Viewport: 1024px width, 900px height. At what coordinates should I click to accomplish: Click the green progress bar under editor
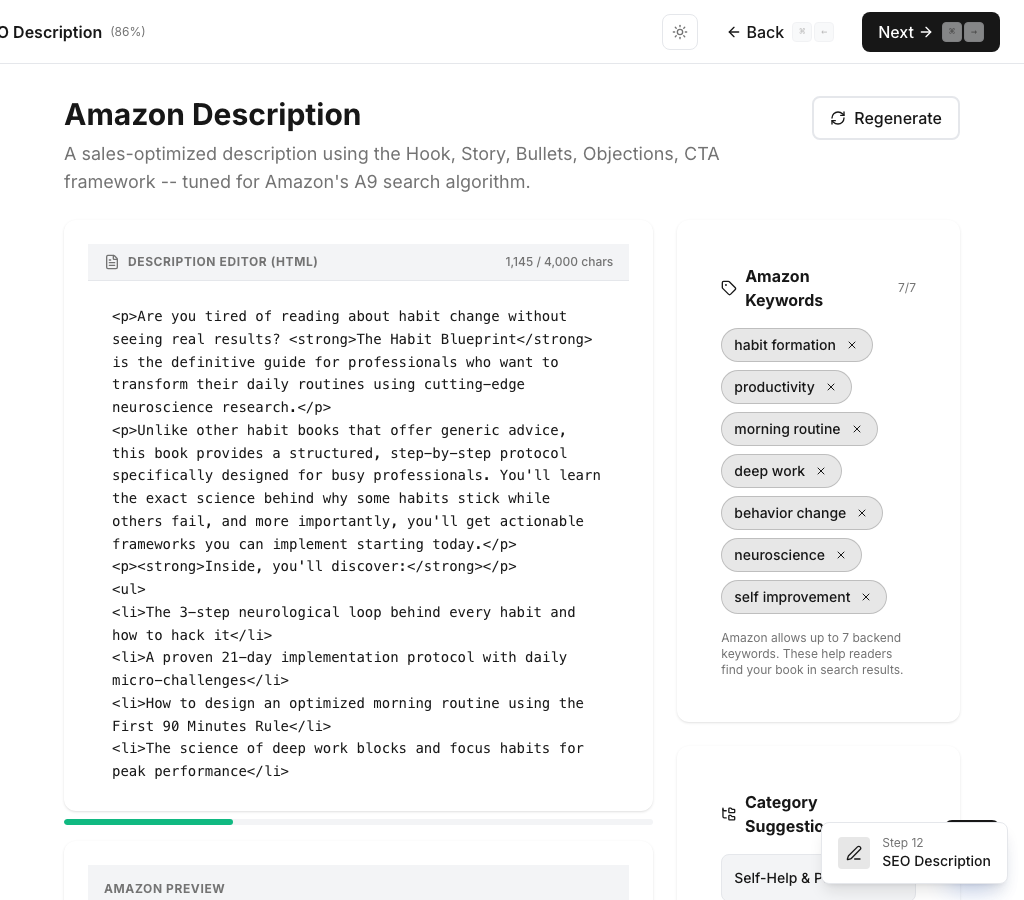(x=149, y=822)
